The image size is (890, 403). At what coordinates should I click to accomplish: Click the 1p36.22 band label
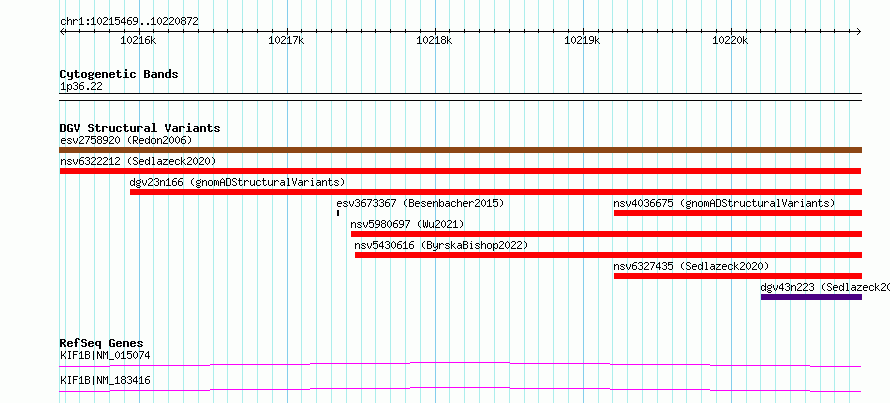pyautogui.click(x=81, y=86)
